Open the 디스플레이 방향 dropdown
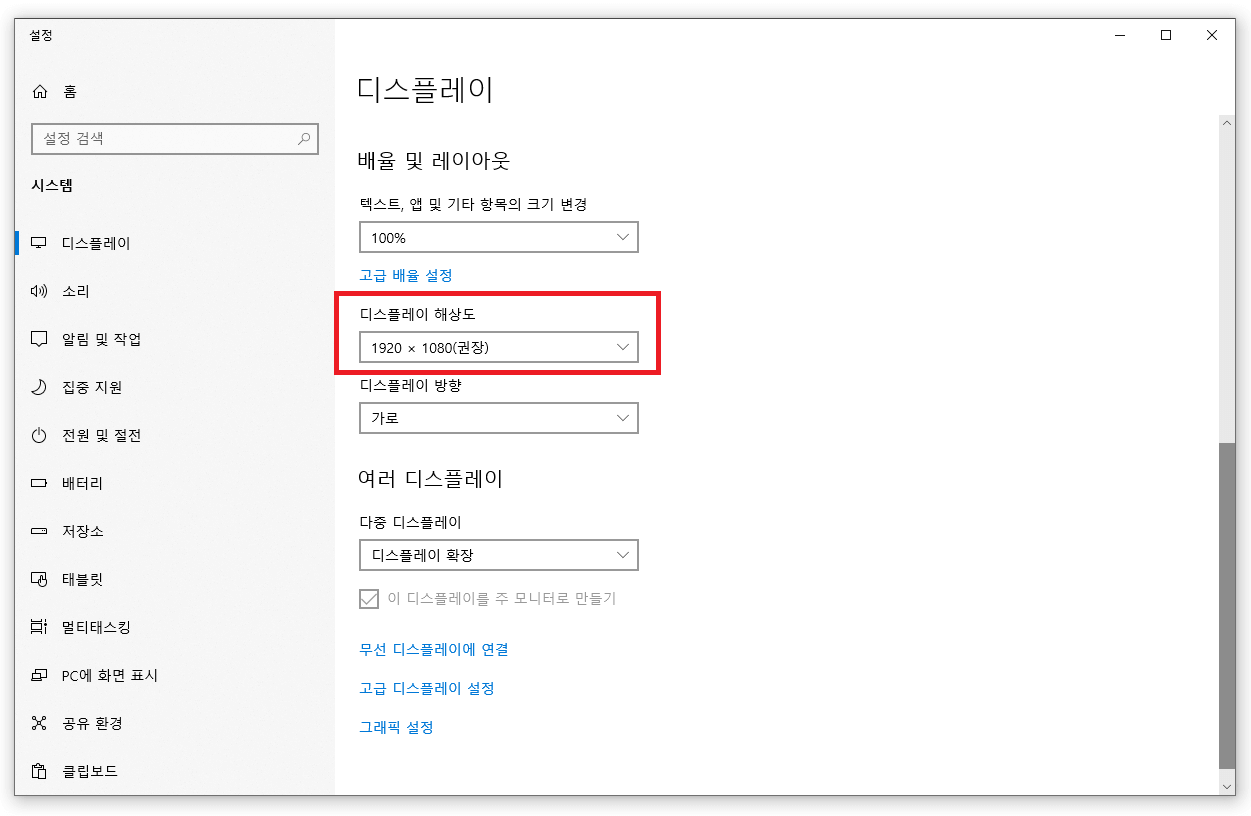The height and width of the screenshot is (816, 1251). (498, 417)
